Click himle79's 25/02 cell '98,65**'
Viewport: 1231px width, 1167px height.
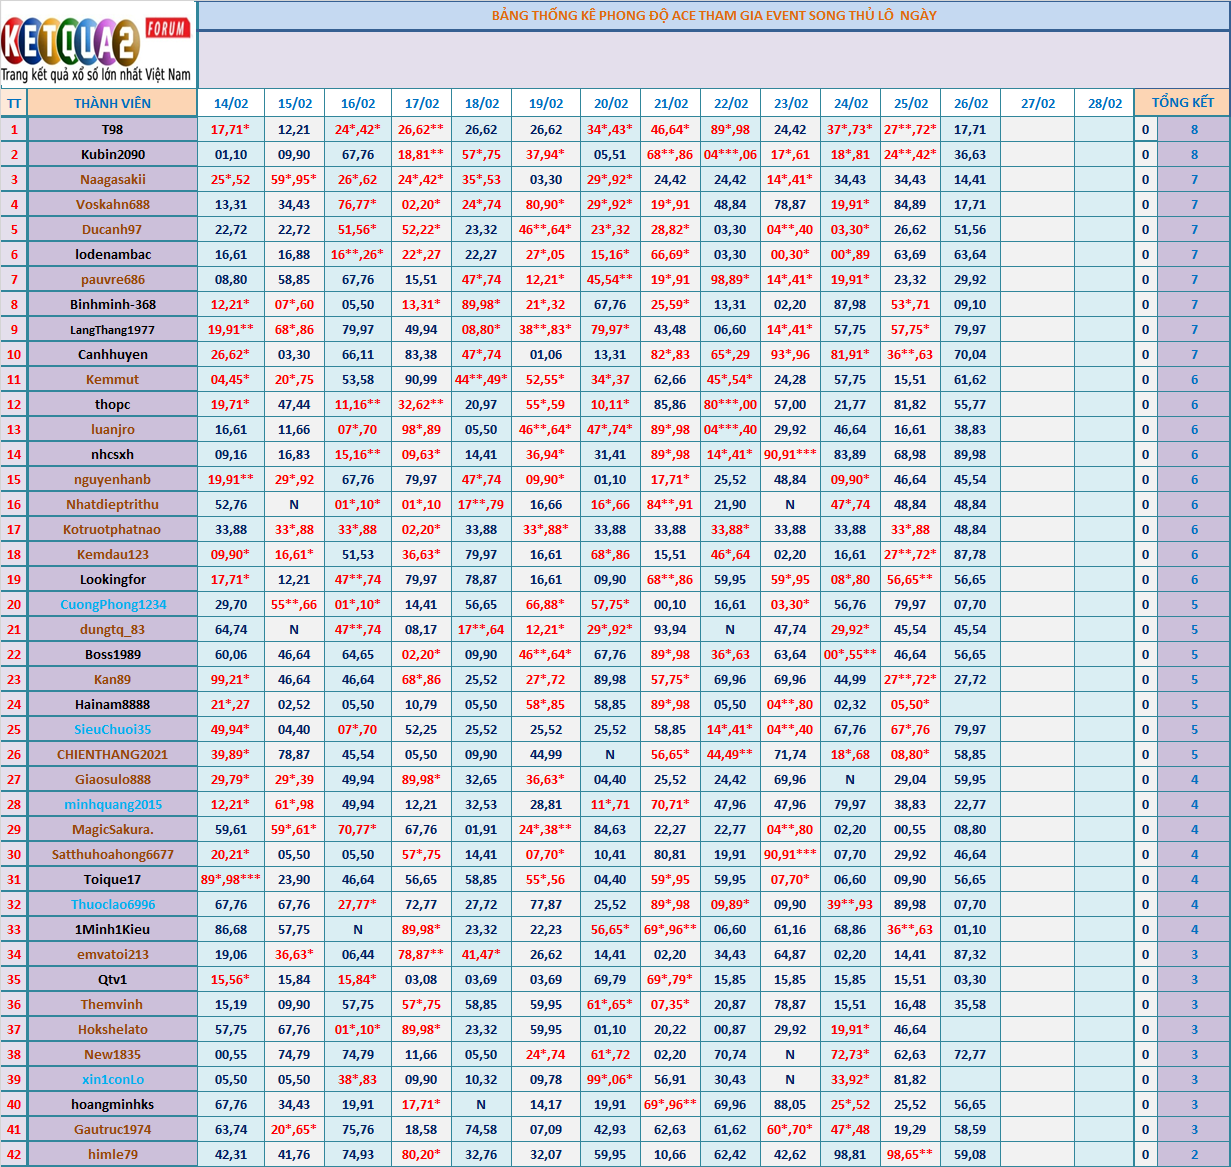(910, 1154)
